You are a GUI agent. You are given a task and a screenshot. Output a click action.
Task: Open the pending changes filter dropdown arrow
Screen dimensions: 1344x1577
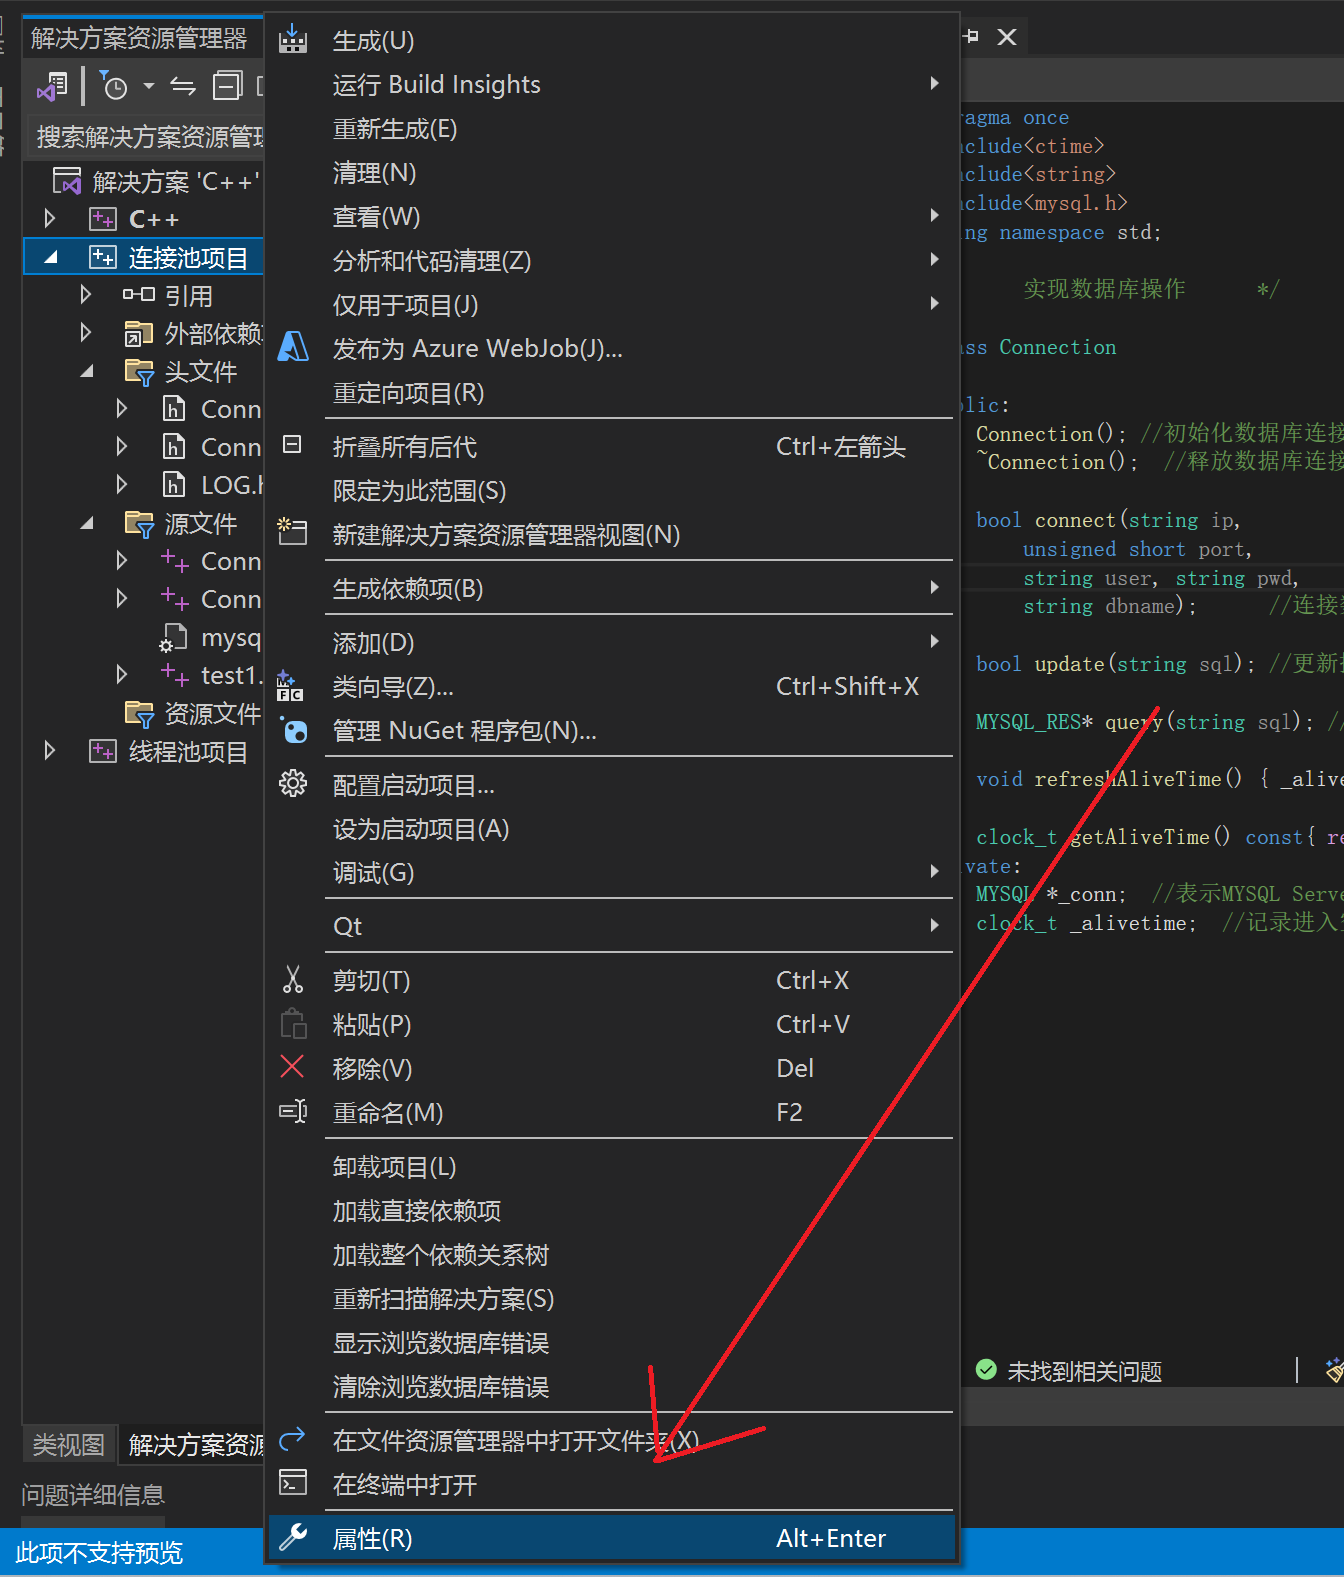[x=149, y=86]
